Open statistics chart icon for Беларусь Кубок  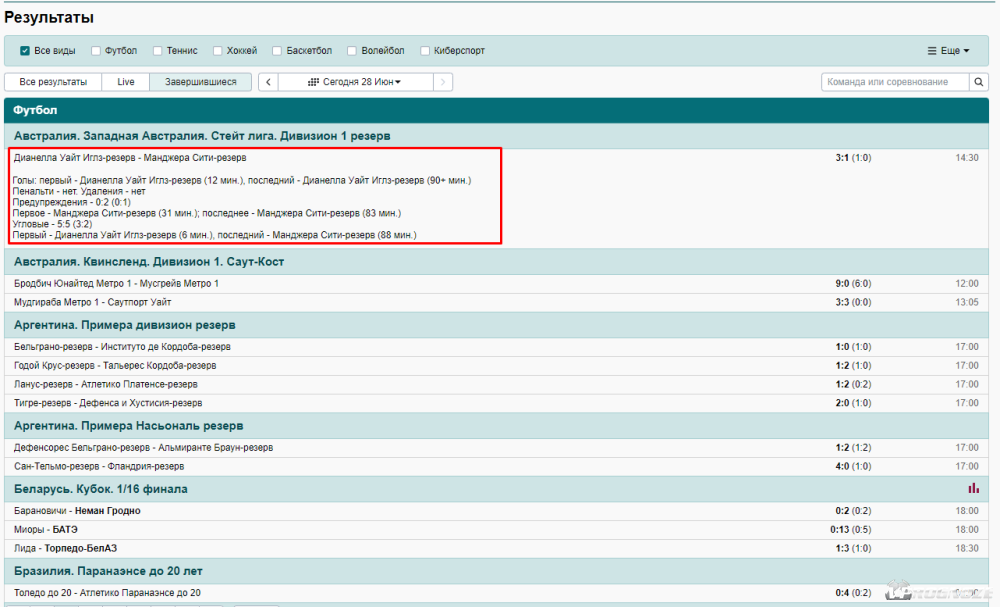pos(973,489)
